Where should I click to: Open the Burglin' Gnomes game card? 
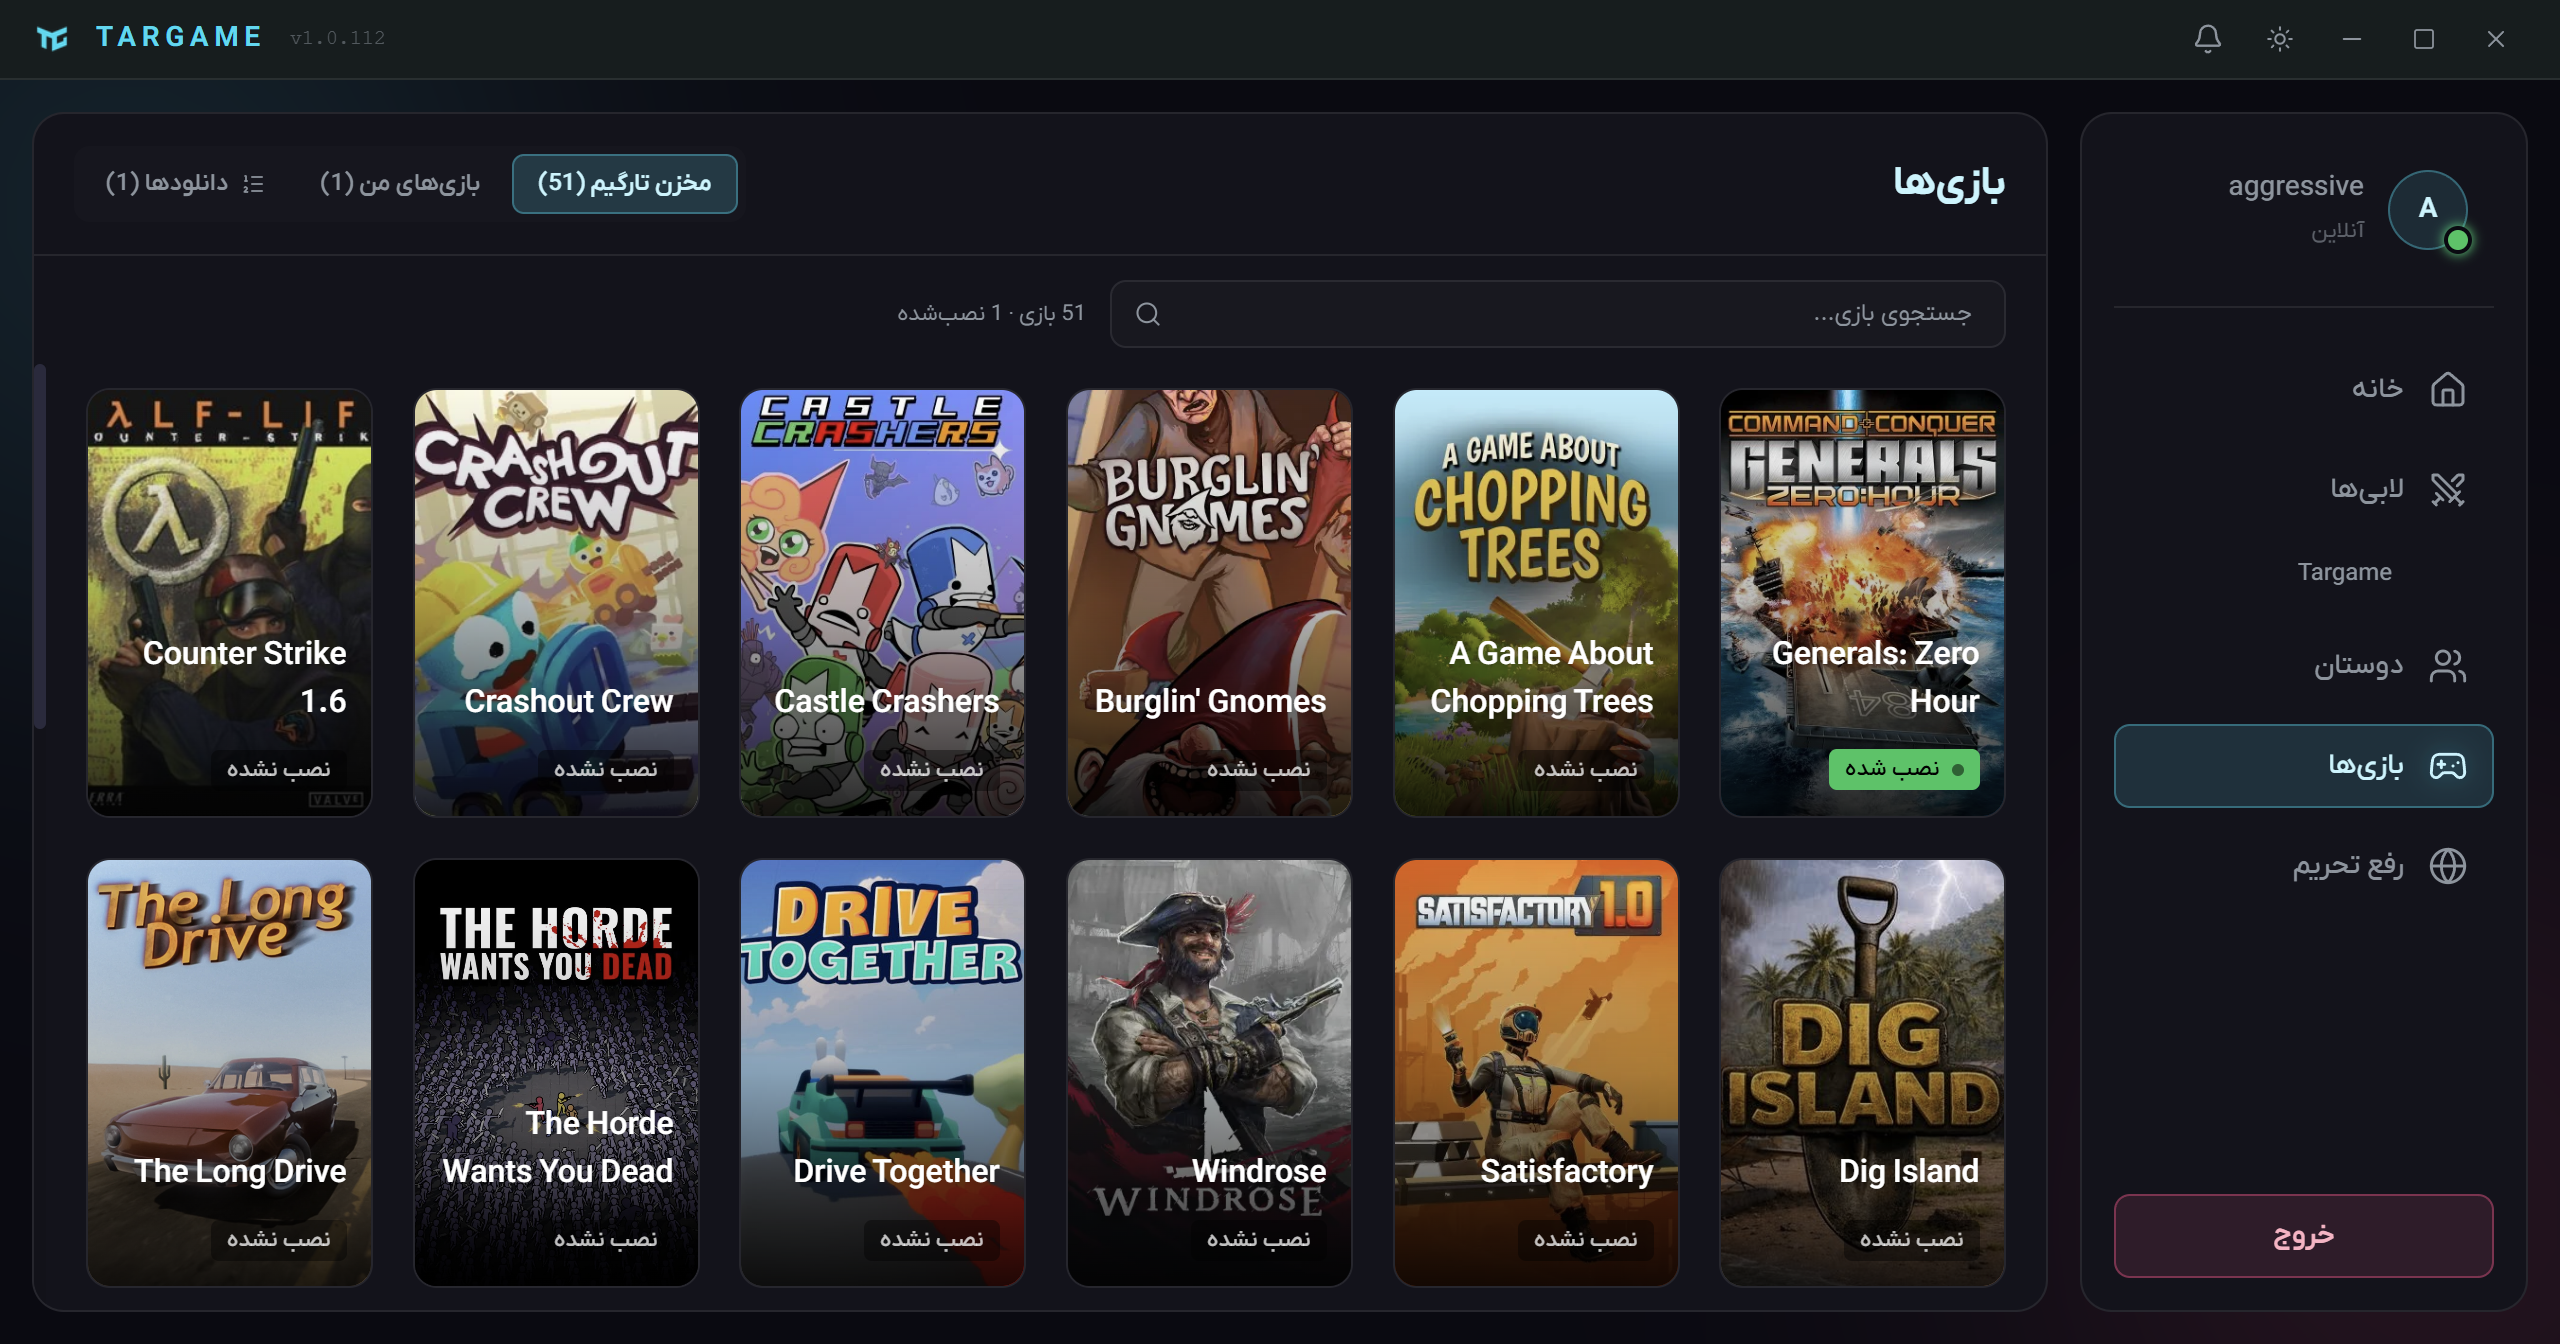tap(1209, 603)
